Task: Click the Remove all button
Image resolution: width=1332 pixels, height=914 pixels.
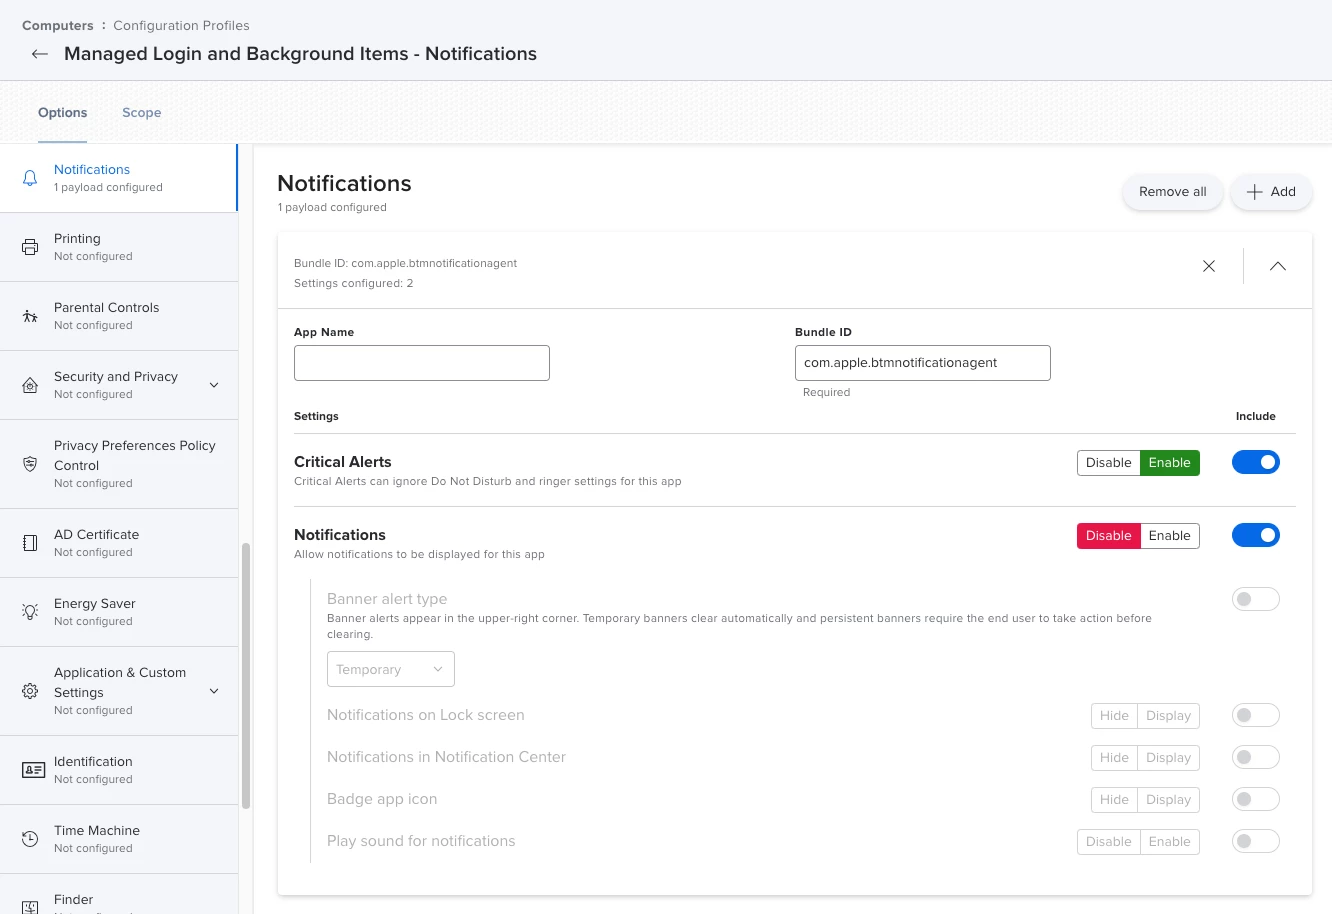Action: 1173,192
